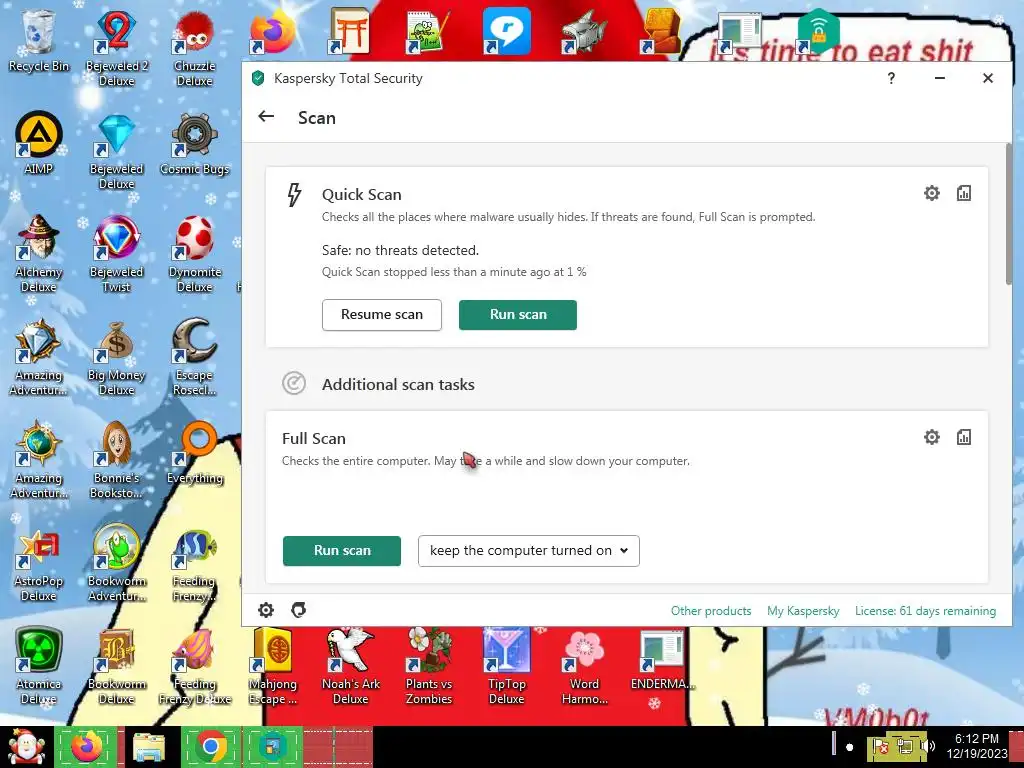
Task: Select Noah's Ark Deluxe desktop icon
Action: point(351,665)
